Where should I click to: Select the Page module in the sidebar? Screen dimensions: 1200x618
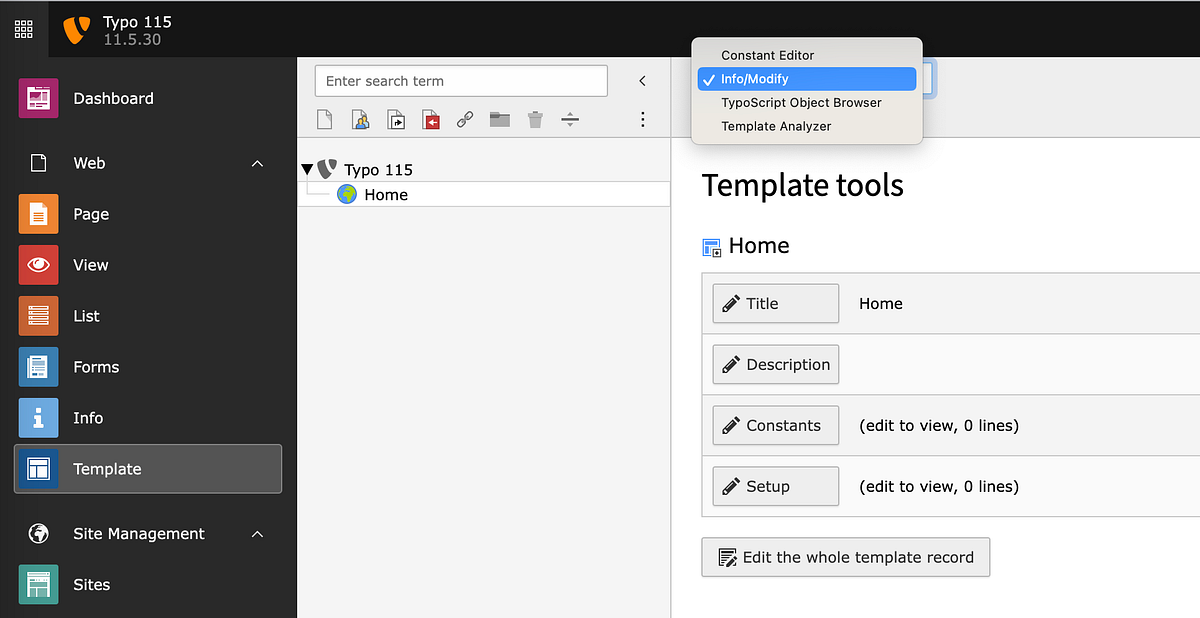(91, 214)
